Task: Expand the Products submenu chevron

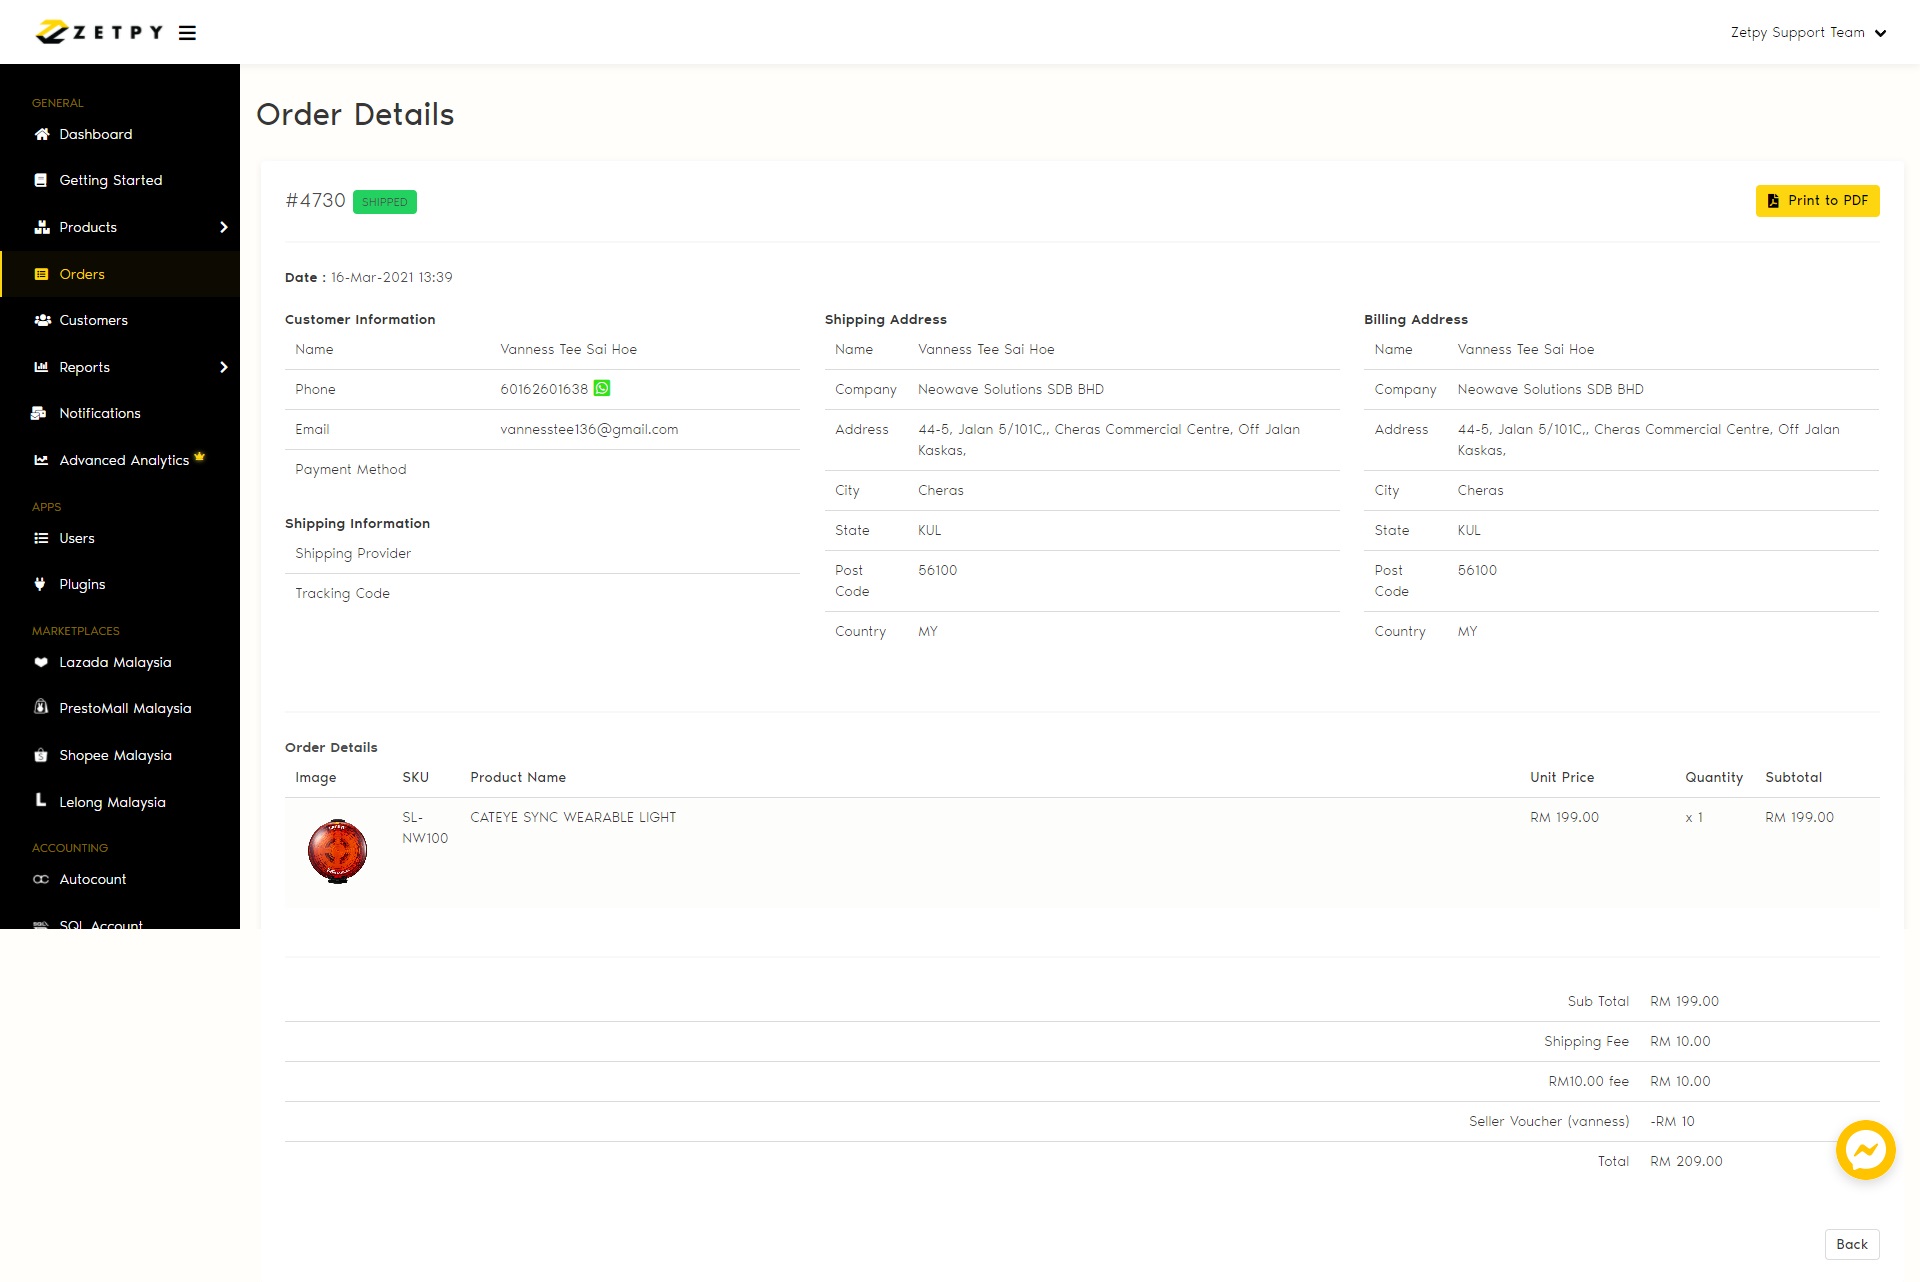Action: point(223,227)
